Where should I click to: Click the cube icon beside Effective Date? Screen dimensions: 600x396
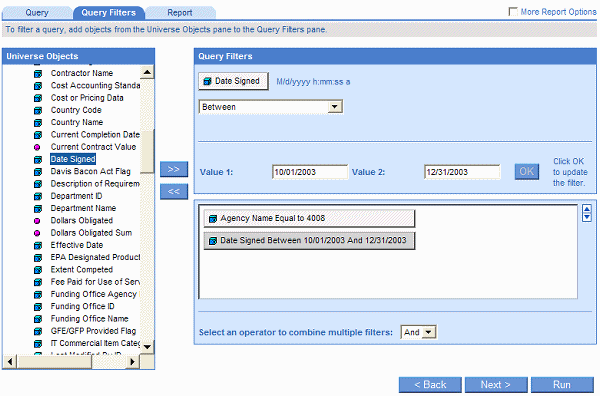click(x=38, y=246)
